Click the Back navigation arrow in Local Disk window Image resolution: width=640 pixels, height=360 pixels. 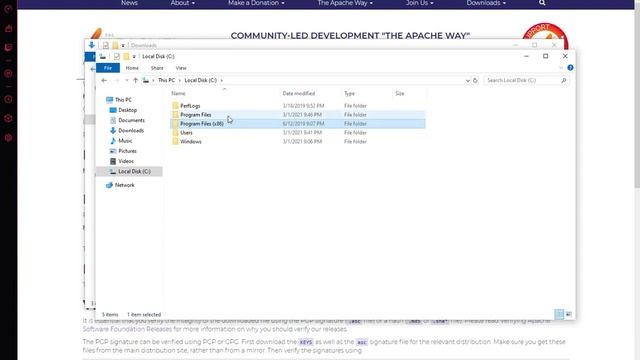pos(104,80)
